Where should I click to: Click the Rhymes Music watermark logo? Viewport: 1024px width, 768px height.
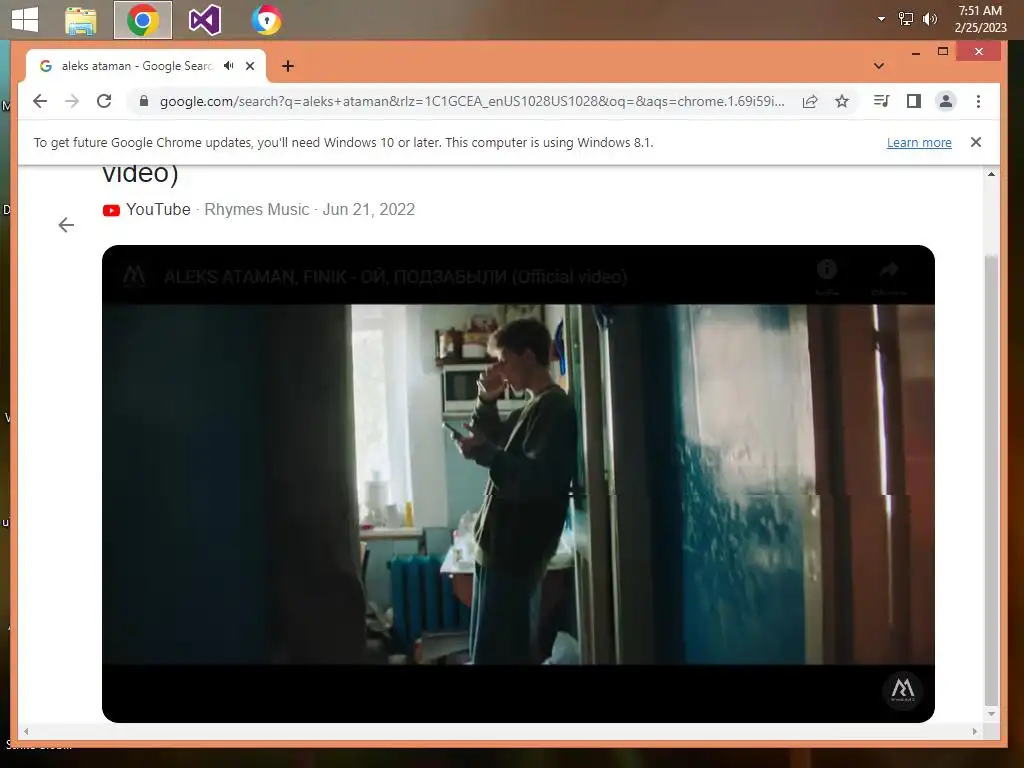tap(903, 689)
